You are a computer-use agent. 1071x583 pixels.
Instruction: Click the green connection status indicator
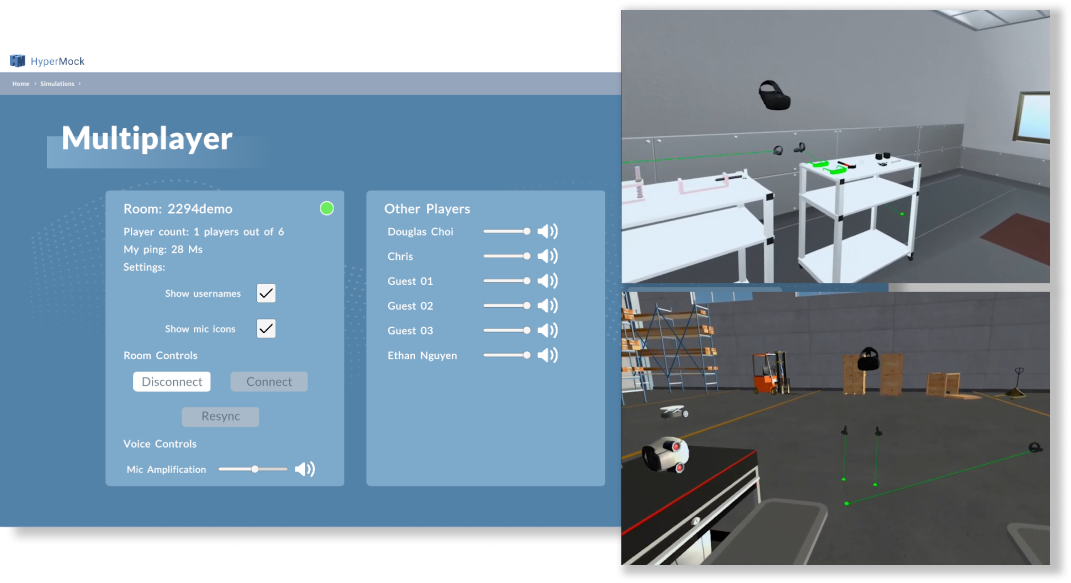[x=326, y=208]
